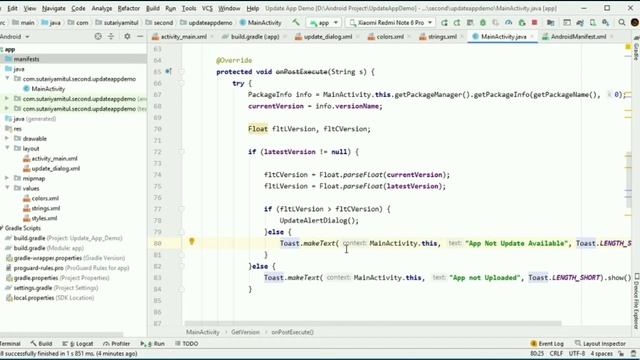This screenshot has width=640, height=360.
Task: Open the app run configuration dropdown
Action: tap(324, 23)
